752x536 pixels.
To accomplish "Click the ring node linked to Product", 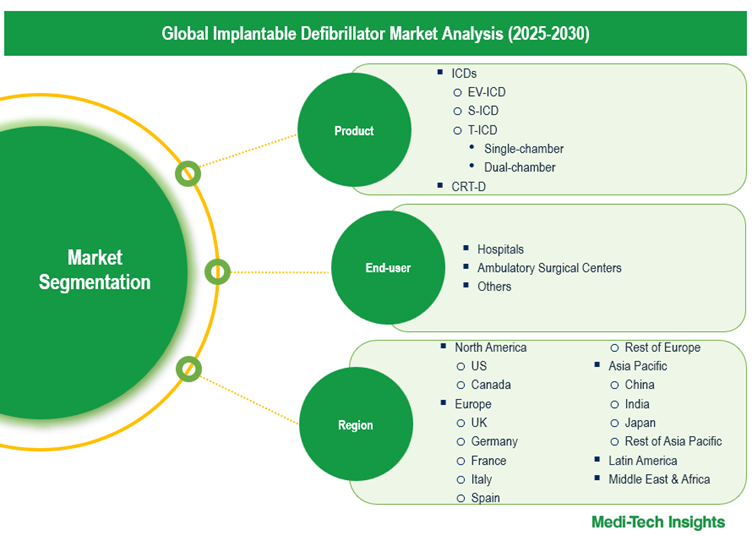I will (188, 174).
